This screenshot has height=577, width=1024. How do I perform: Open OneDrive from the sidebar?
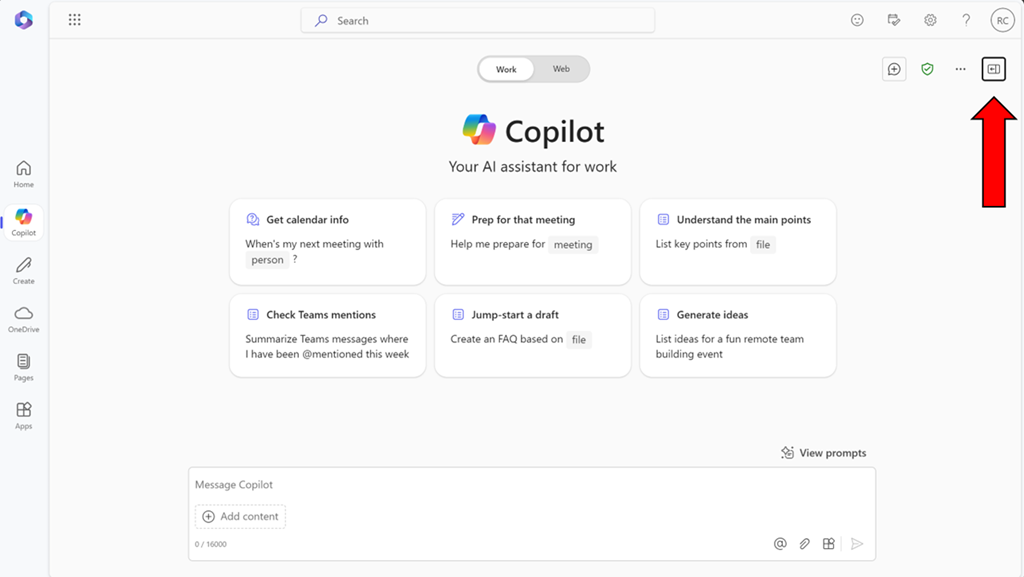coord(24,319)
